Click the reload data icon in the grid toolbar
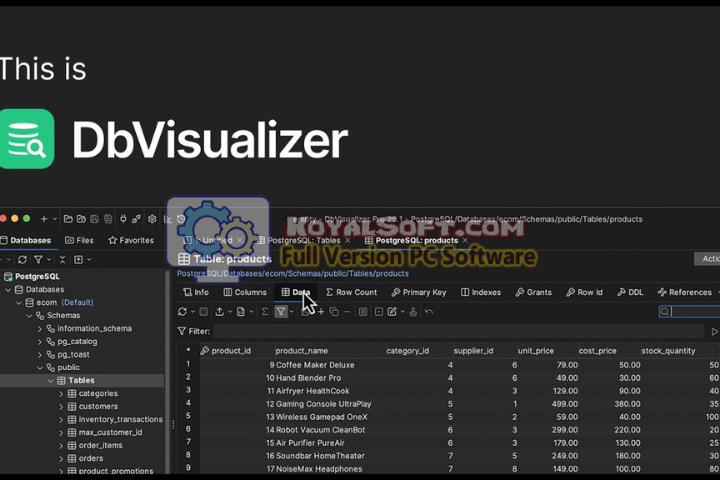 182,312
